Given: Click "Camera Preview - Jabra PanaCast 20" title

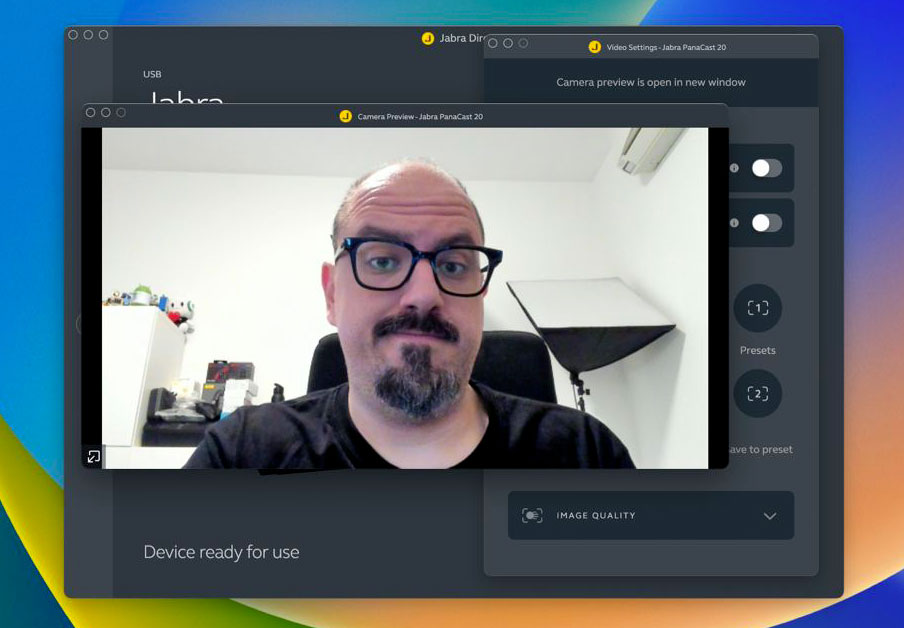Looking at the screenshot, I should [420, 116].
